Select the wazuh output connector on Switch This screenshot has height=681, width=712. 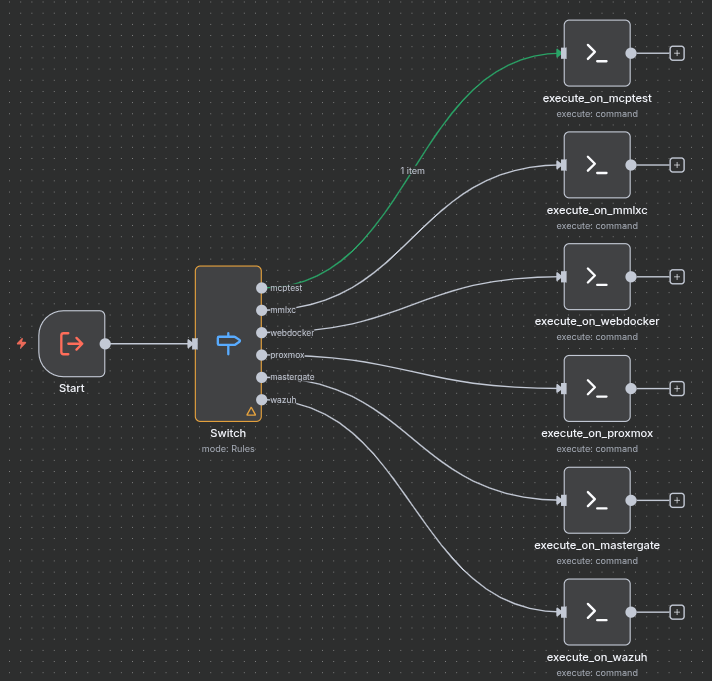coord(261,400)
